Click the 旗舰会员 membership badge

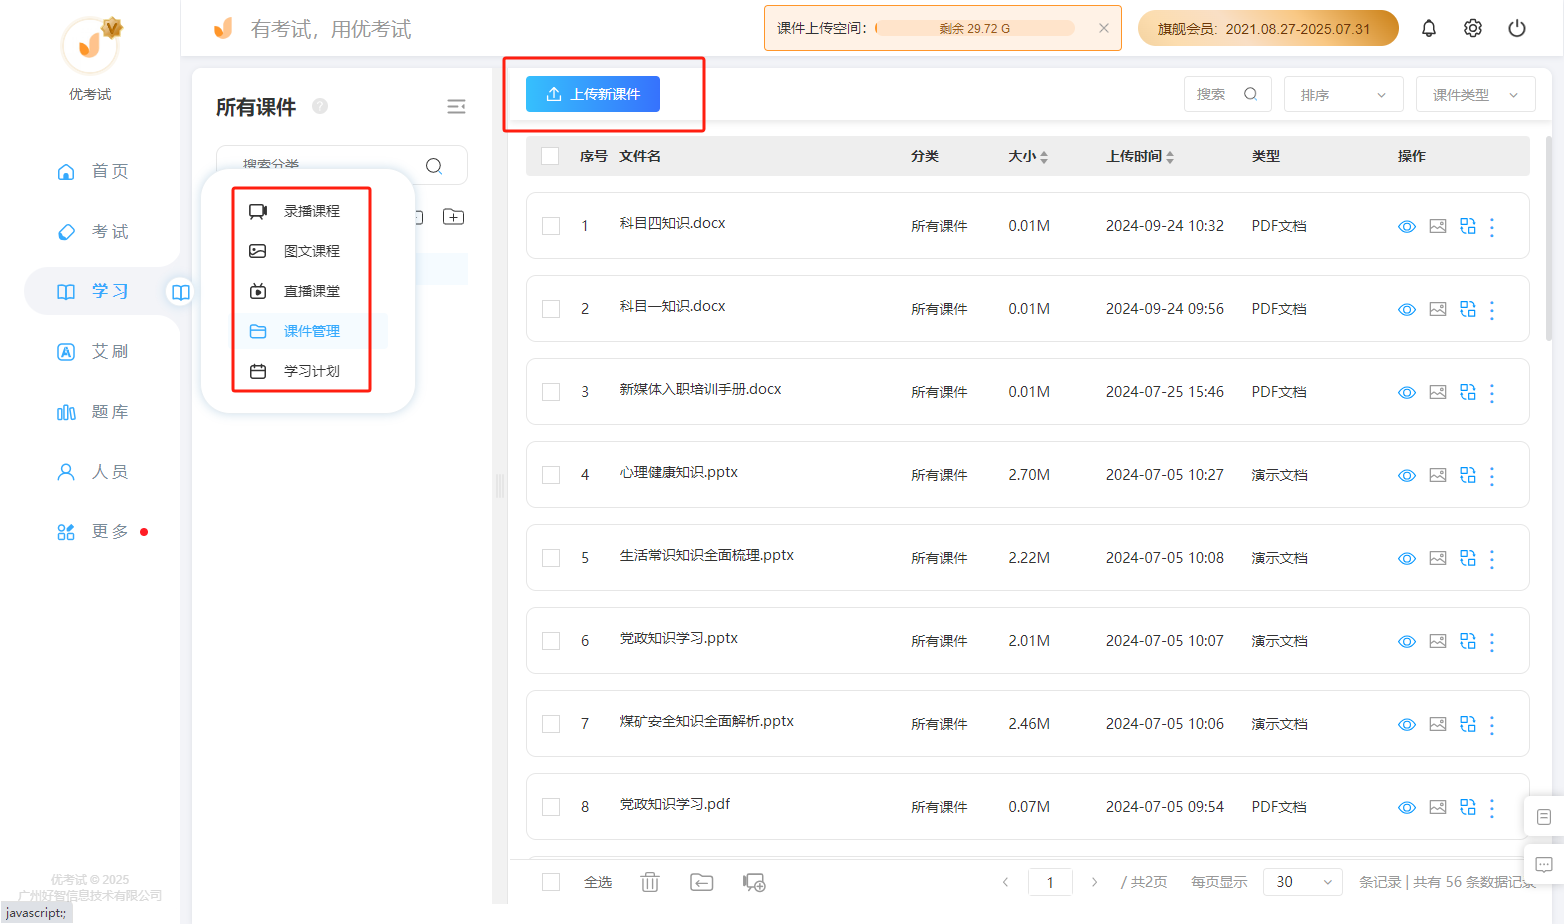coord(1268,28)
